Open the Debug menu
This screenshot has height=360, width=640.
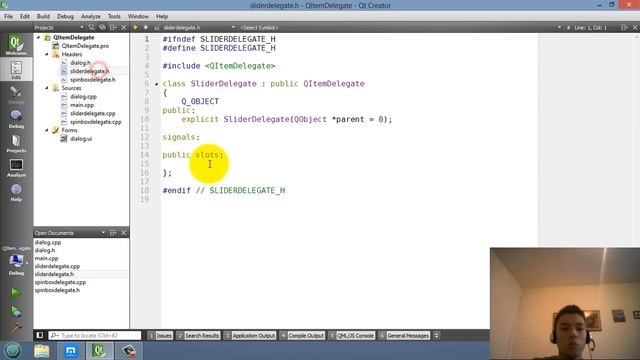65,16
